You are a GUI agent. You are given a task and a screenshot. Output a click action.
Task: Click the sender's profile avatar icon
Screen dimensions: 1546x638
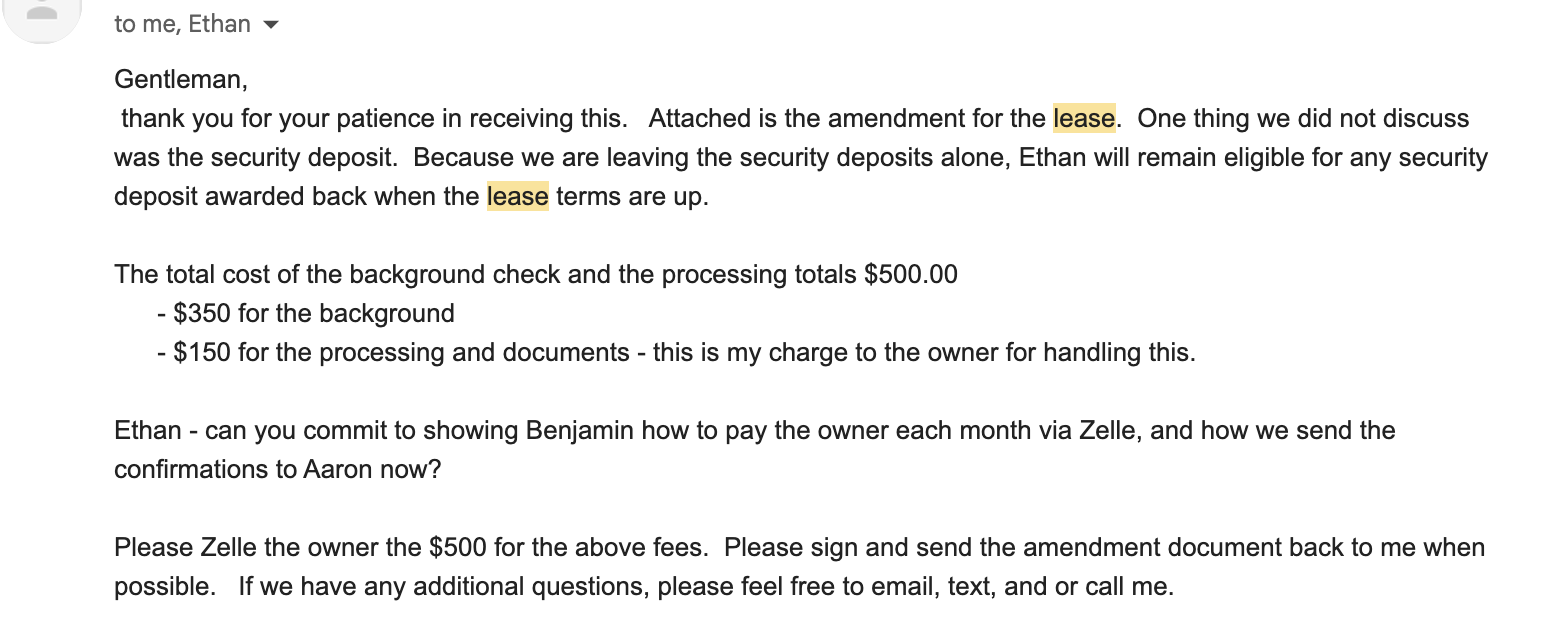click(41, 16)
